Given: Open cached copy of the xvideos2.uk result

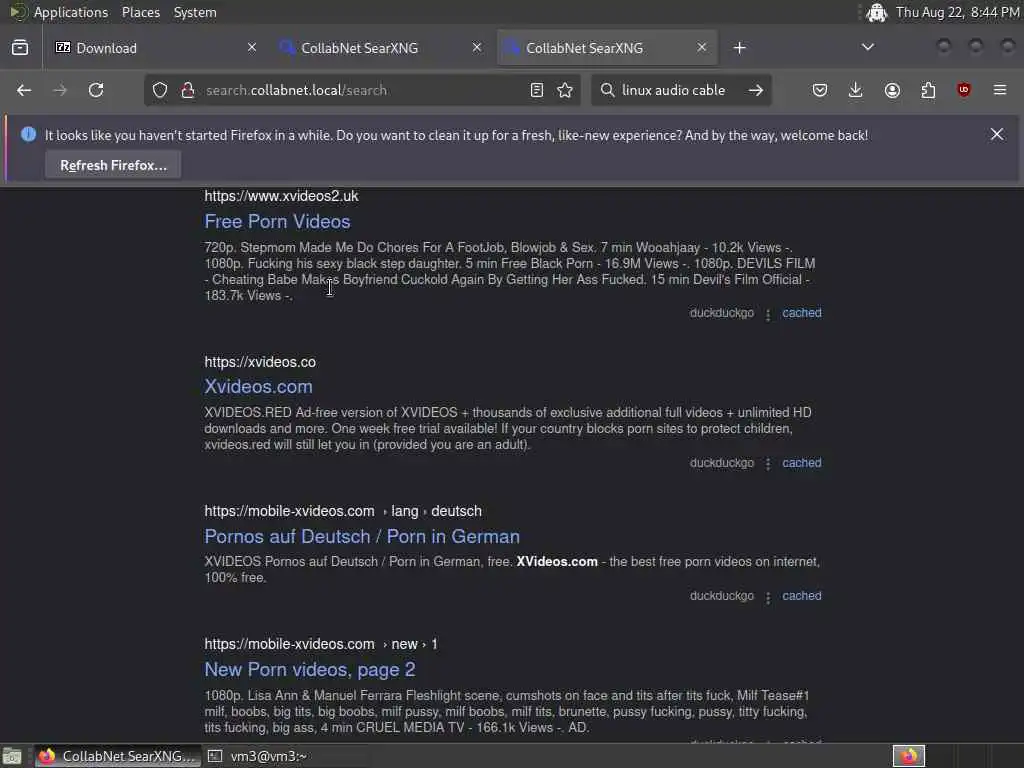Looking at the screenshot, I should [x=802, y=313].
